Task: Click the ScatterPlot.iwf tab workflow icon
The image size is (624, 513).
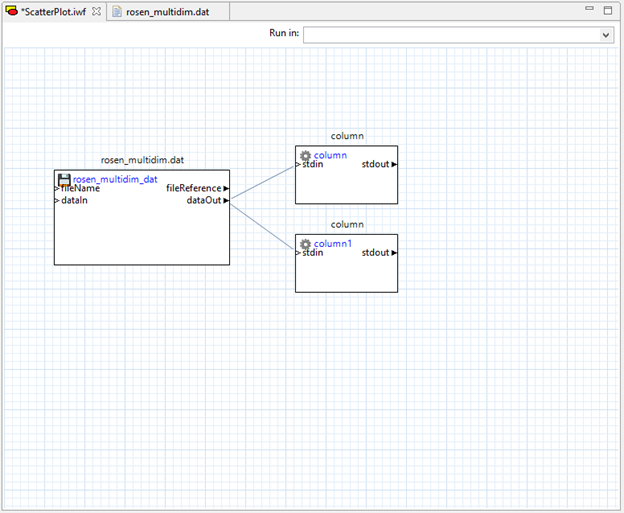Action: pos(12,12)
